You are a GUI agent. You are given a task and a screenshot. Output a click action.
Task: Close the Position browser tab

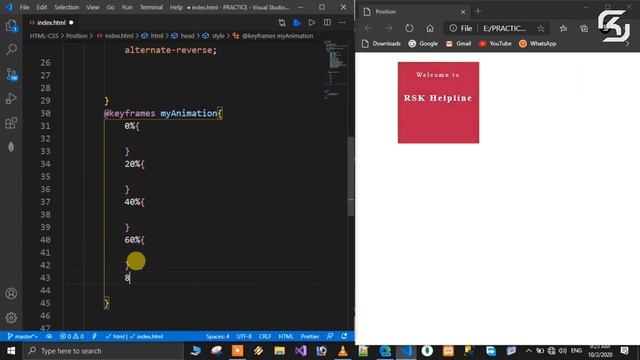pos(463,12)
